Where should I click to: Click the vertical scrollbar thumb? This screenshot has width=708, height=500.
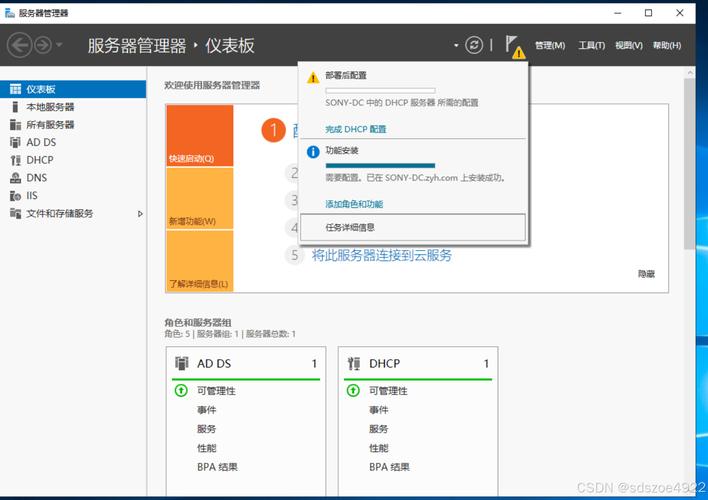point(689,164)
